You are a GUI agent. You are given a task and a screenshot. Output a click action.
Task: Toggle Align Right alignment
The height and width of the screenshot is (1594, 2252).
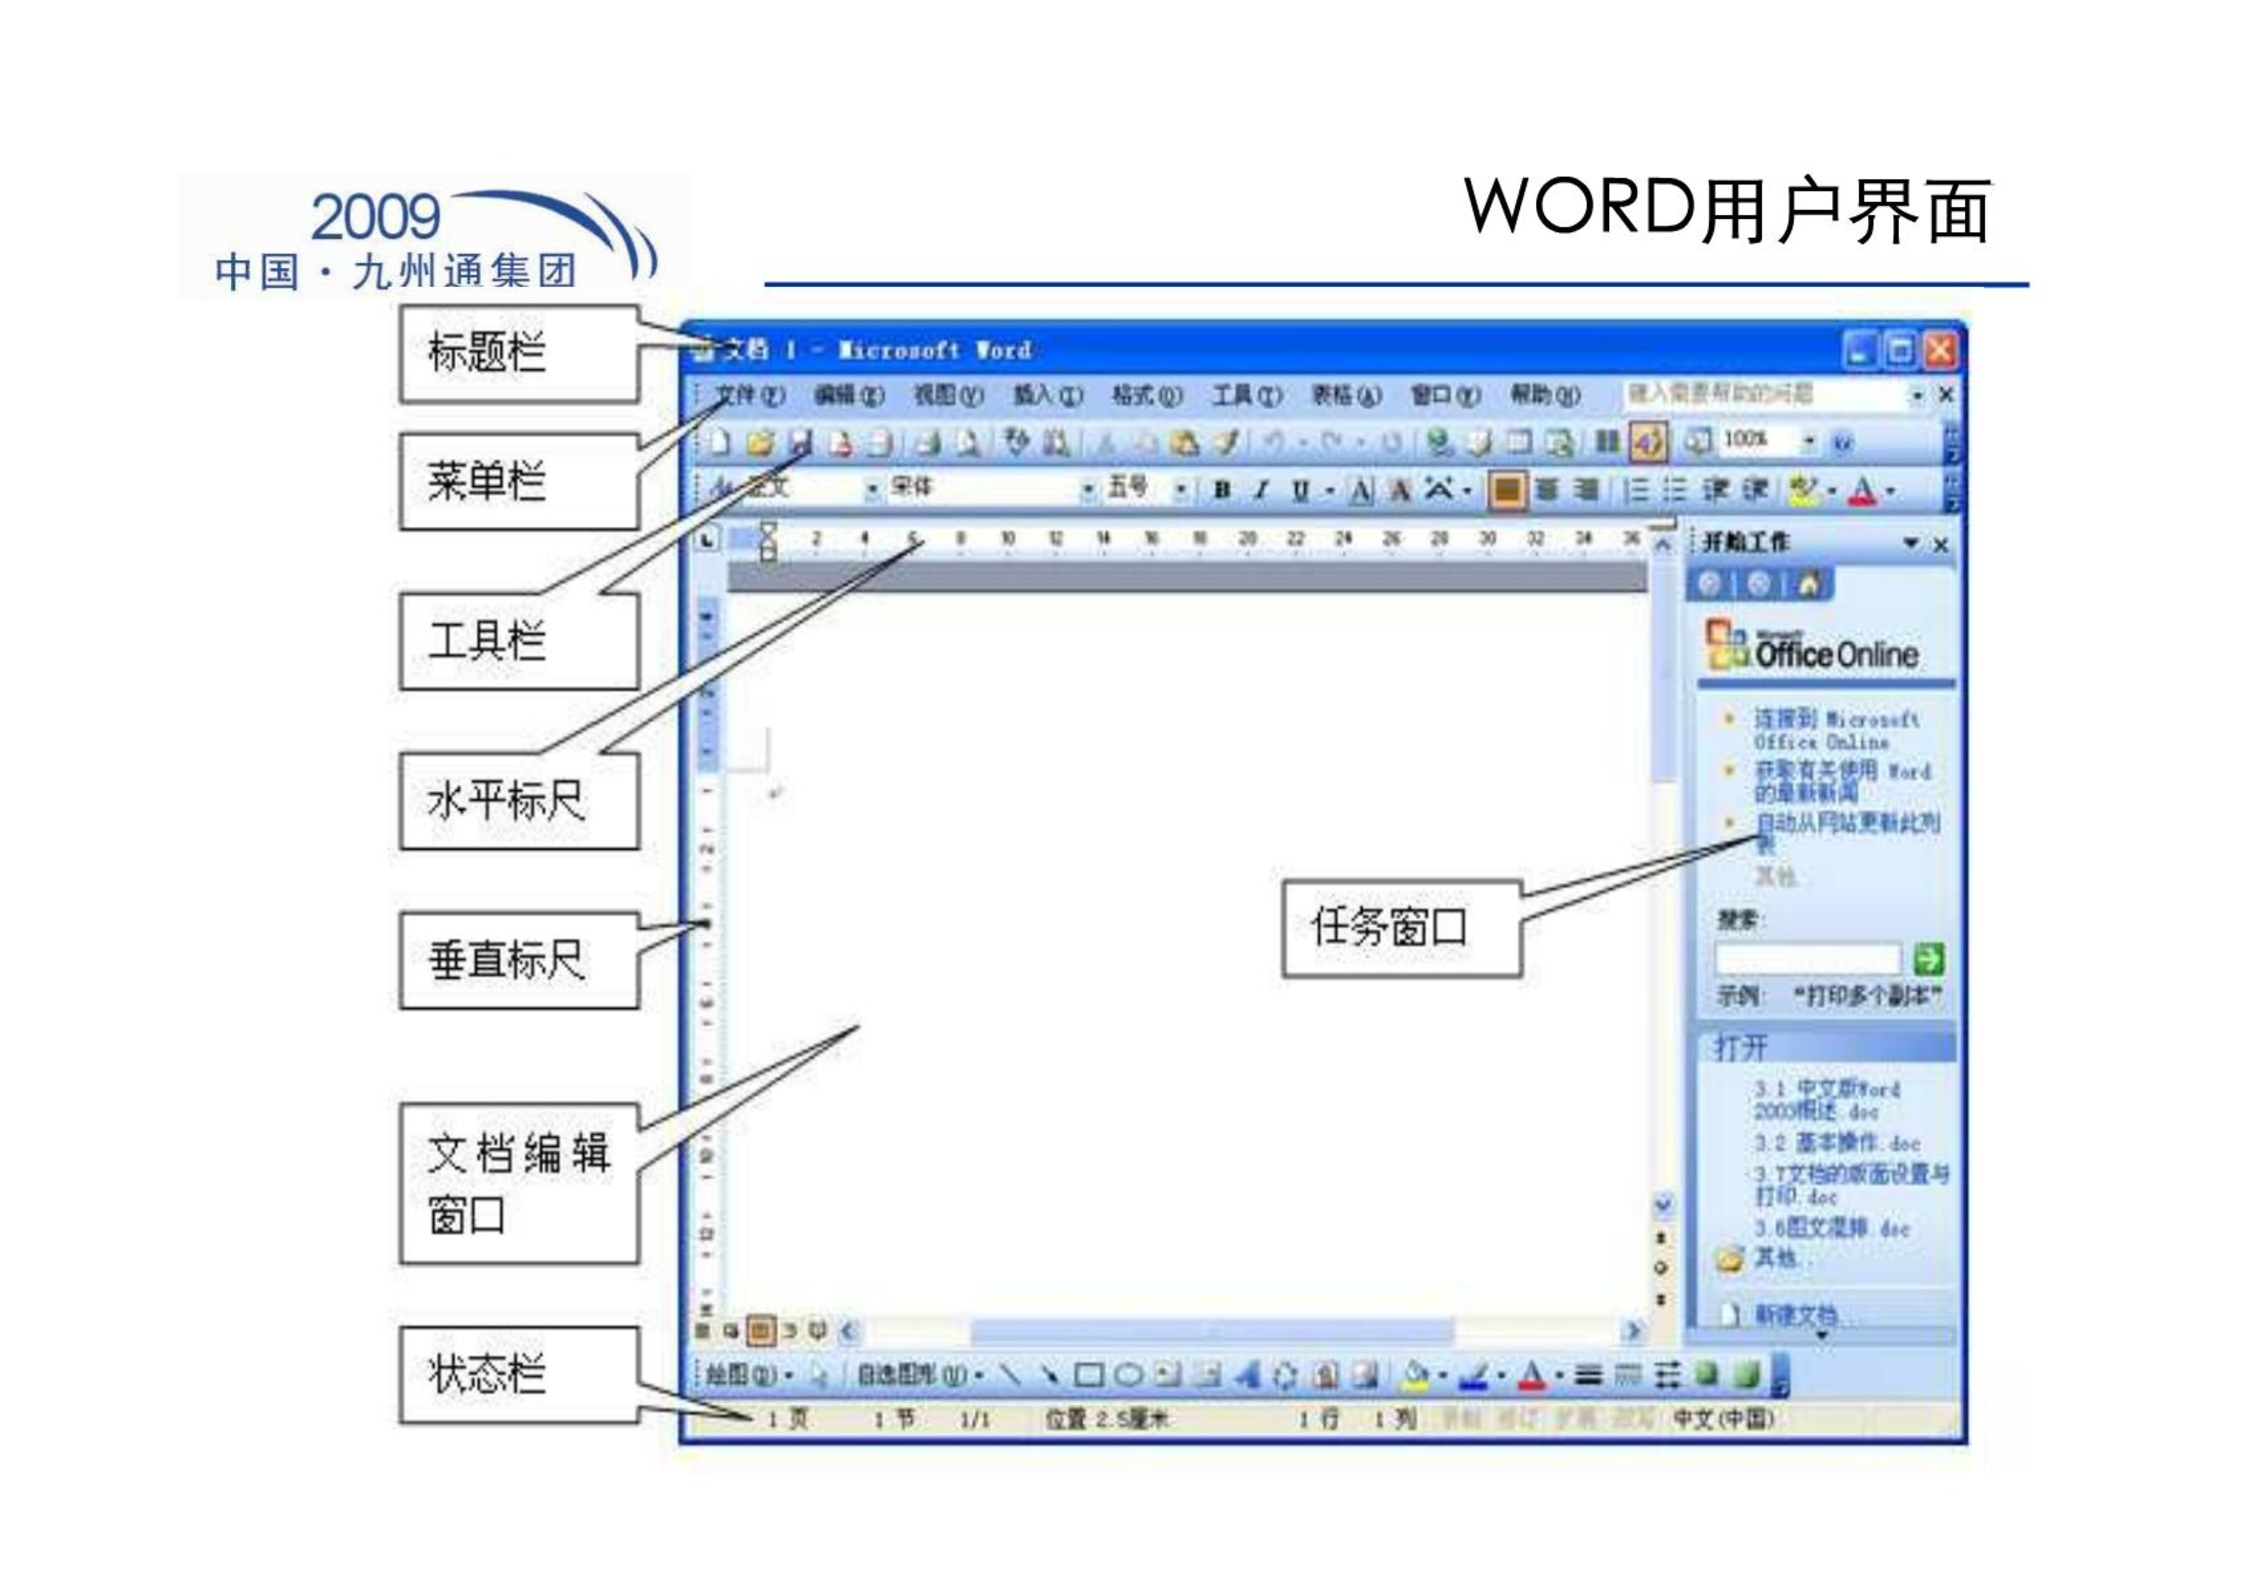click(1586, 490)
